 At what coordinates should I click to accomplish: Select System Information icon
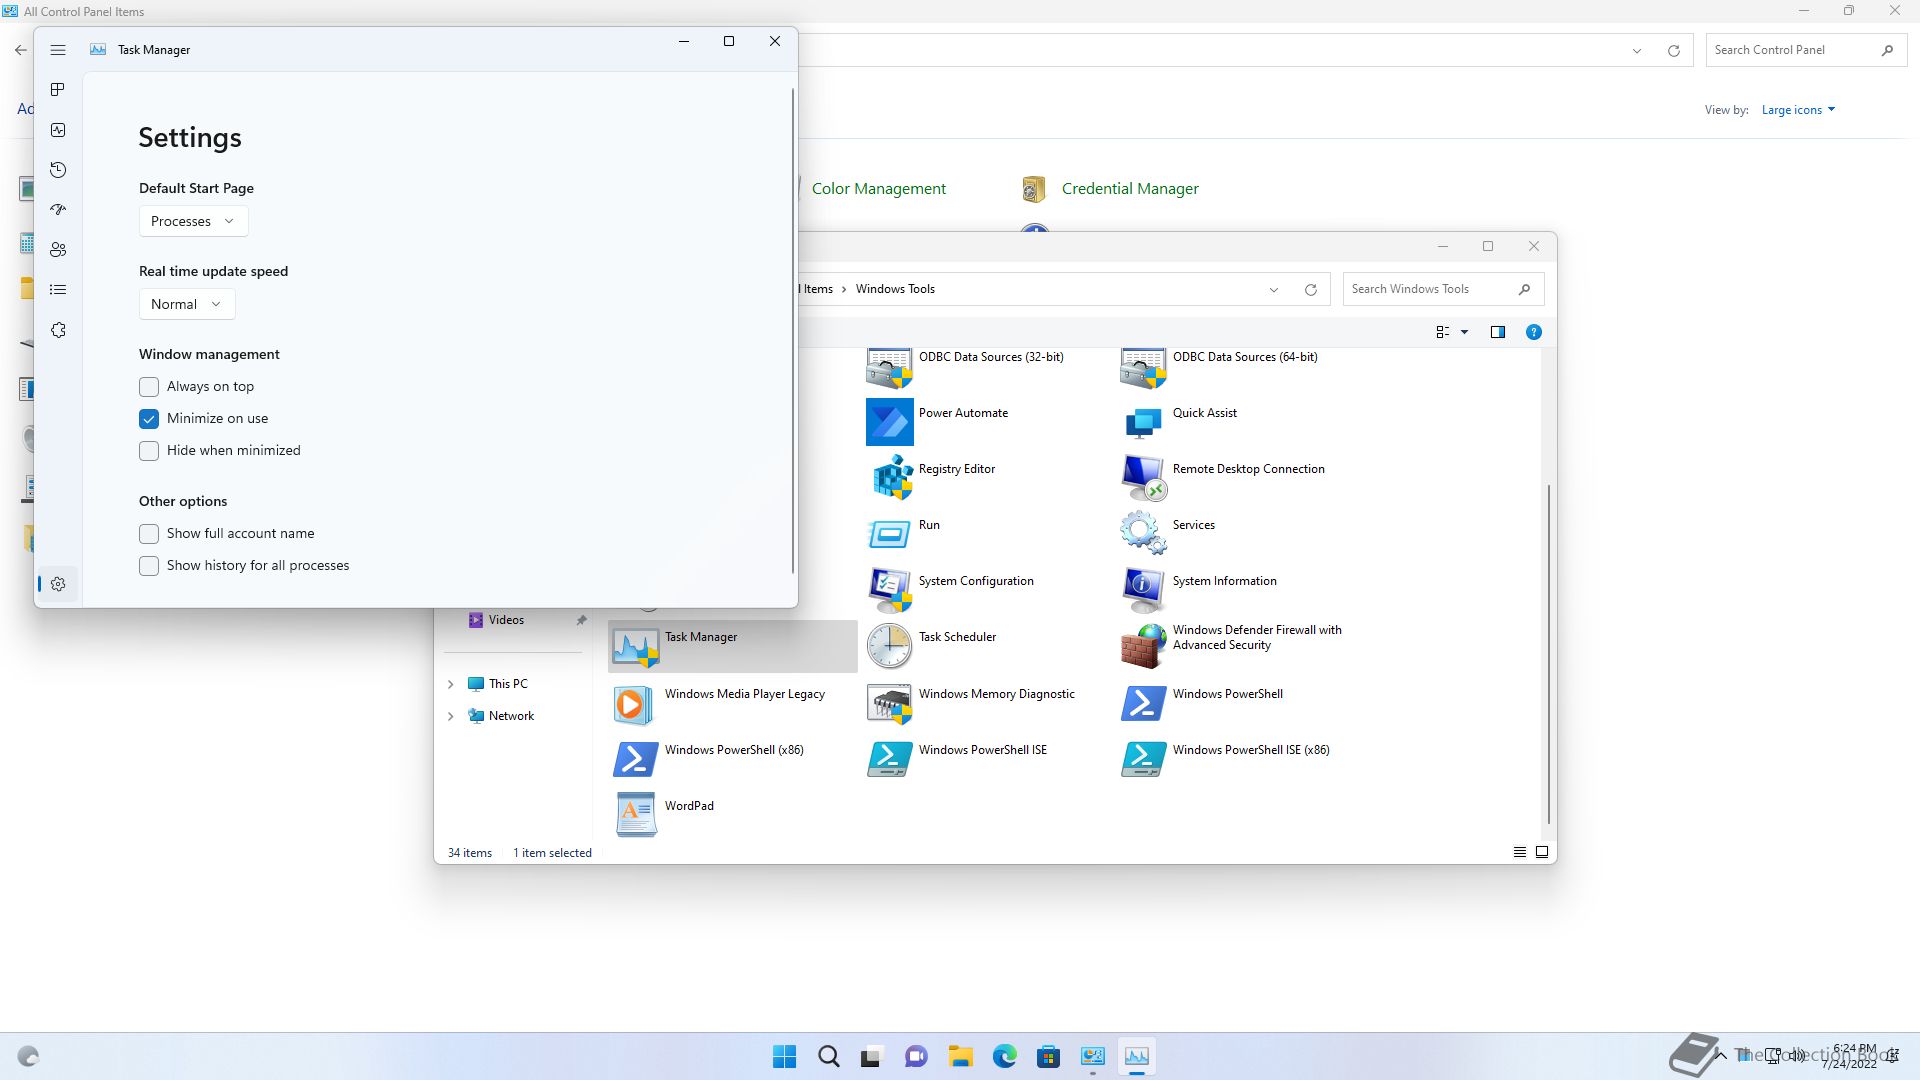pos(1143,589)
